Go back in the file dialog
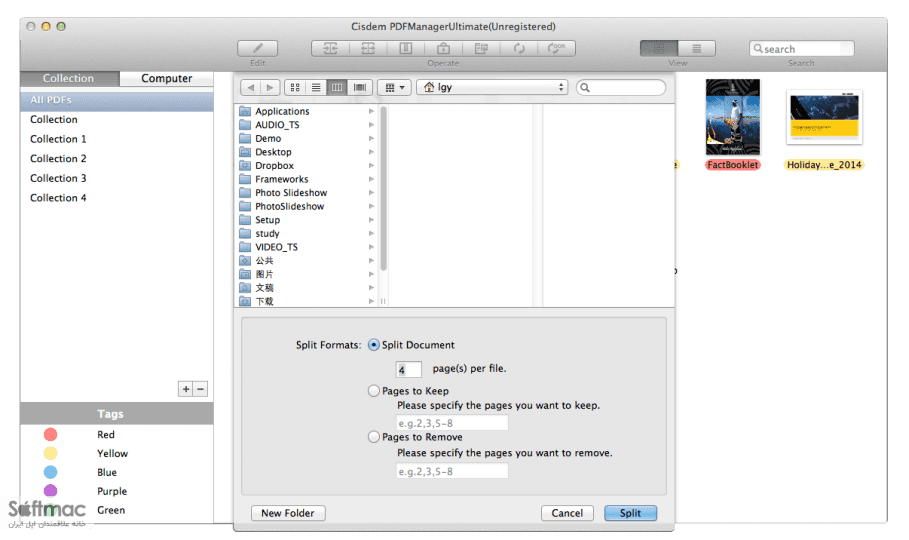909x540 pixels. tap(250, 87)
